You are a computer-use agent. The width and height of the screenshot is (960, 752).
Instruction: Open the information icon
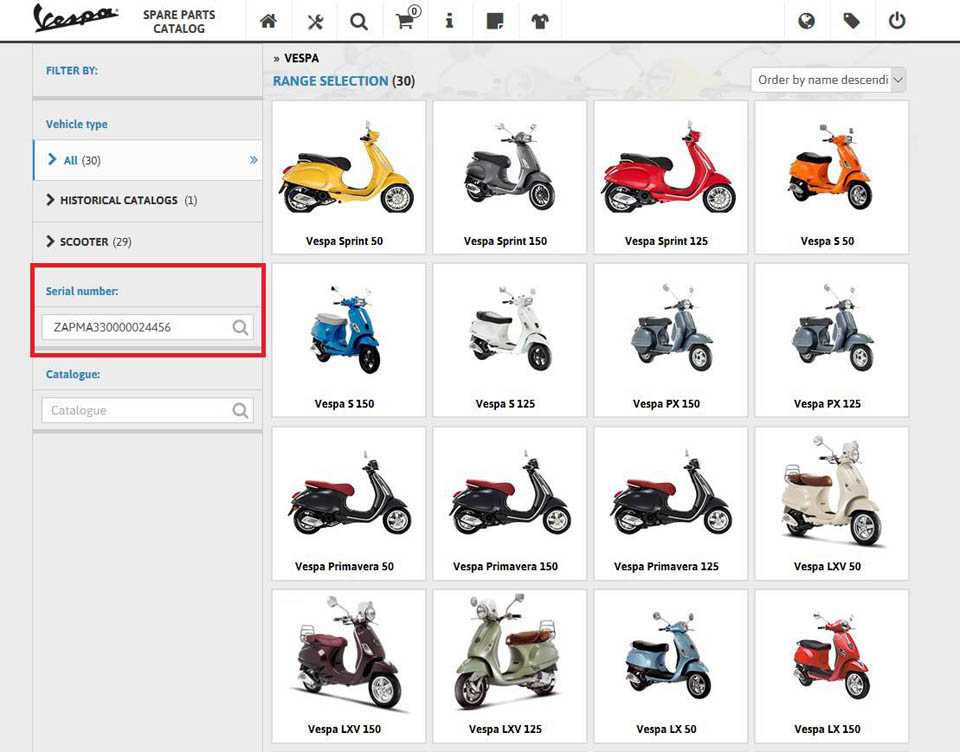tap(449, 21)
